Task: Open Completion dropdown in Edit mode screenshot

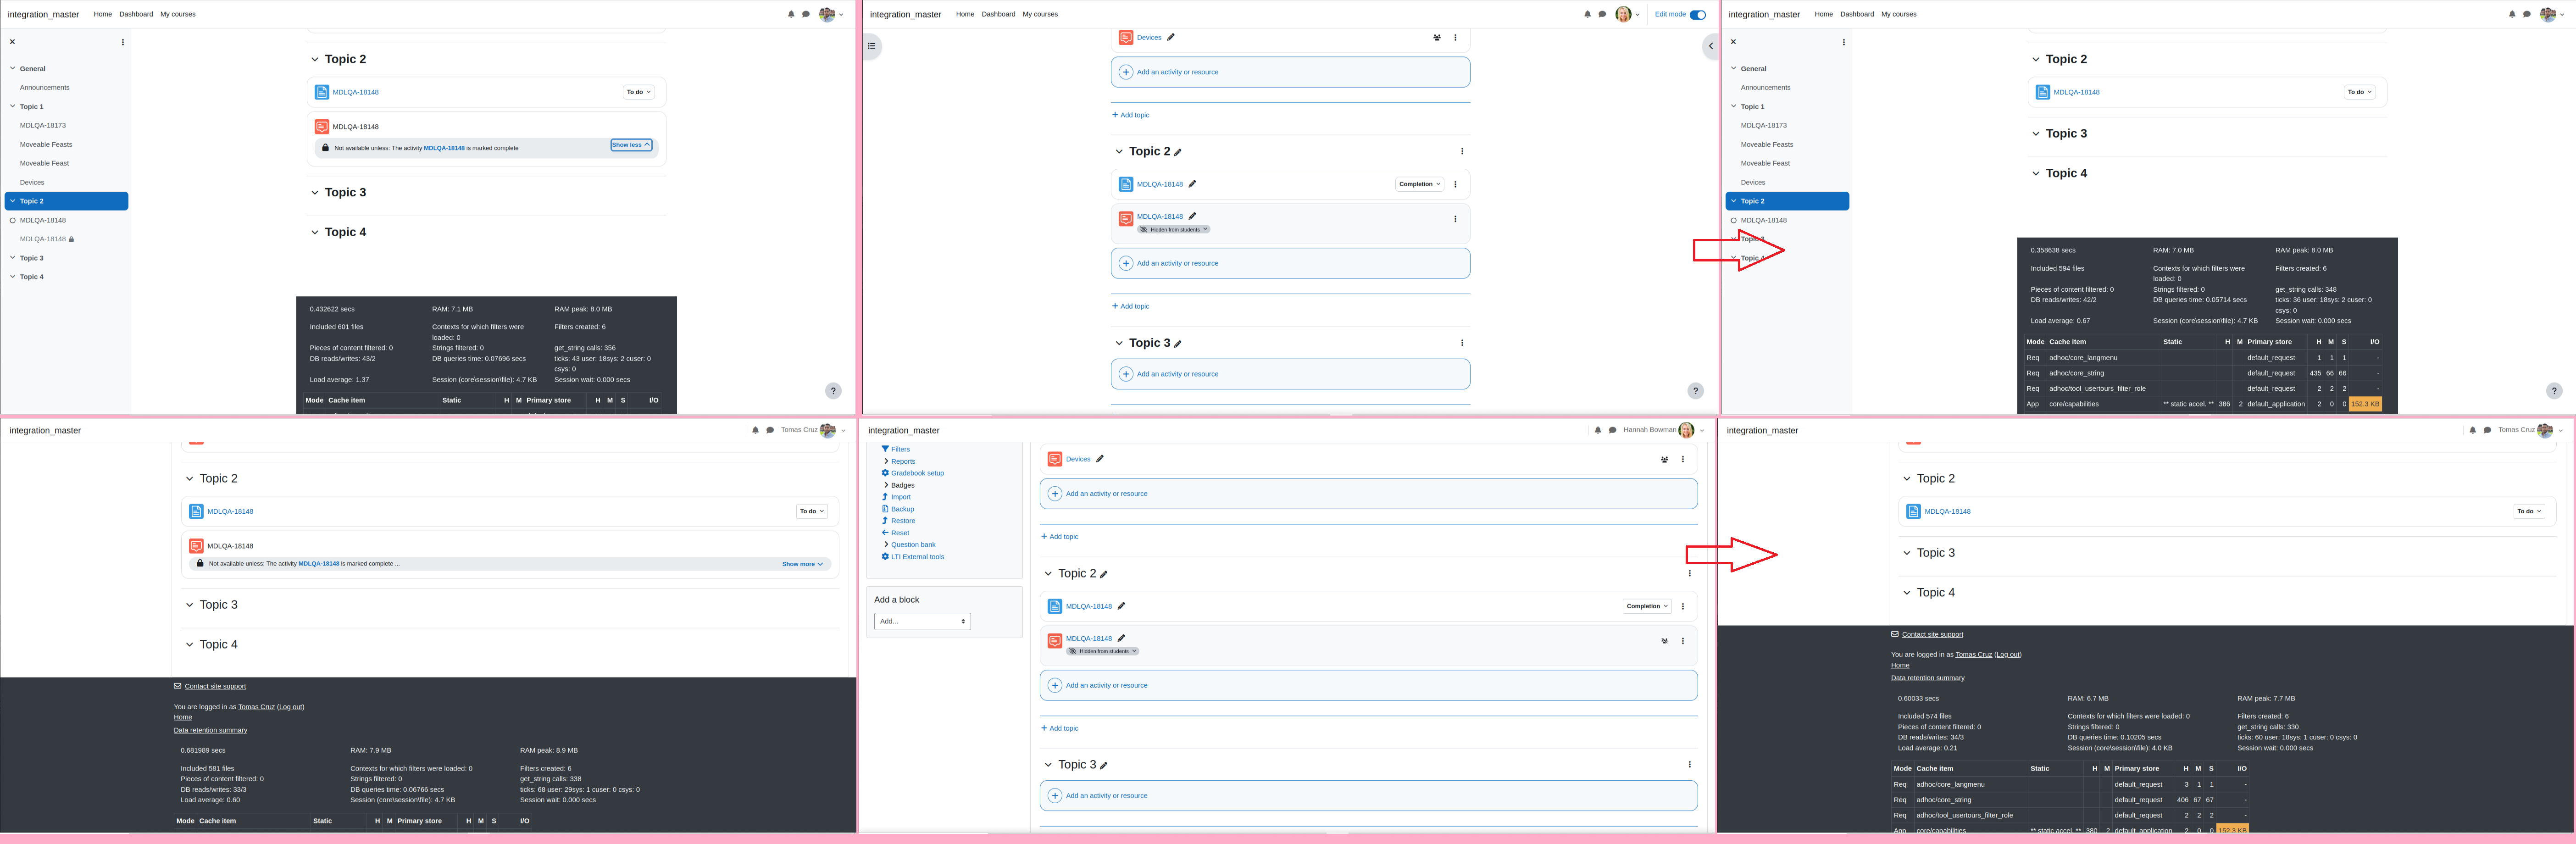Action: [x=1420, y=184]
